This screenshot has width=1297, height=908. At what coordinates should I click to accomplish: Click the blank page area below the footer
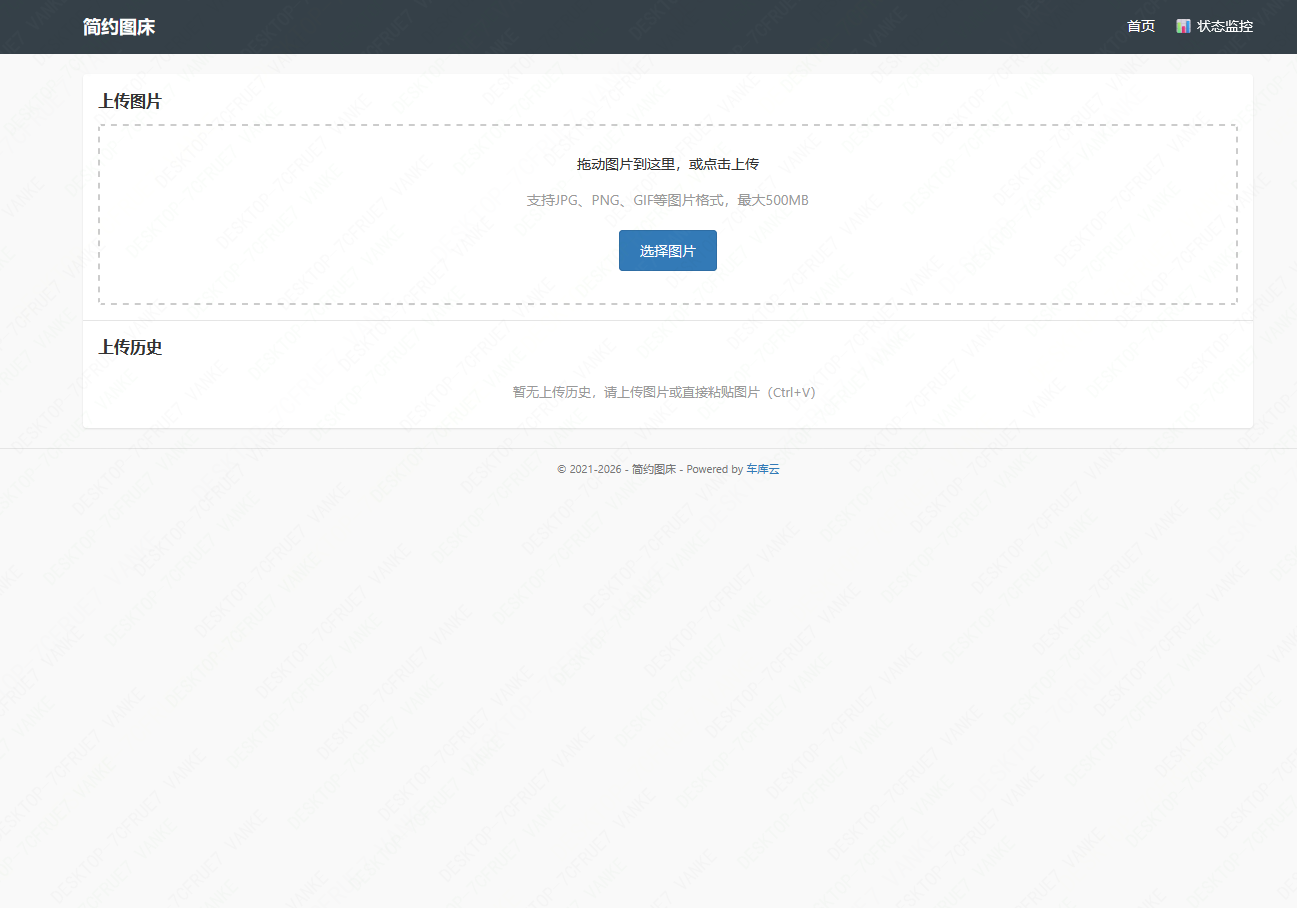point(648,700)
